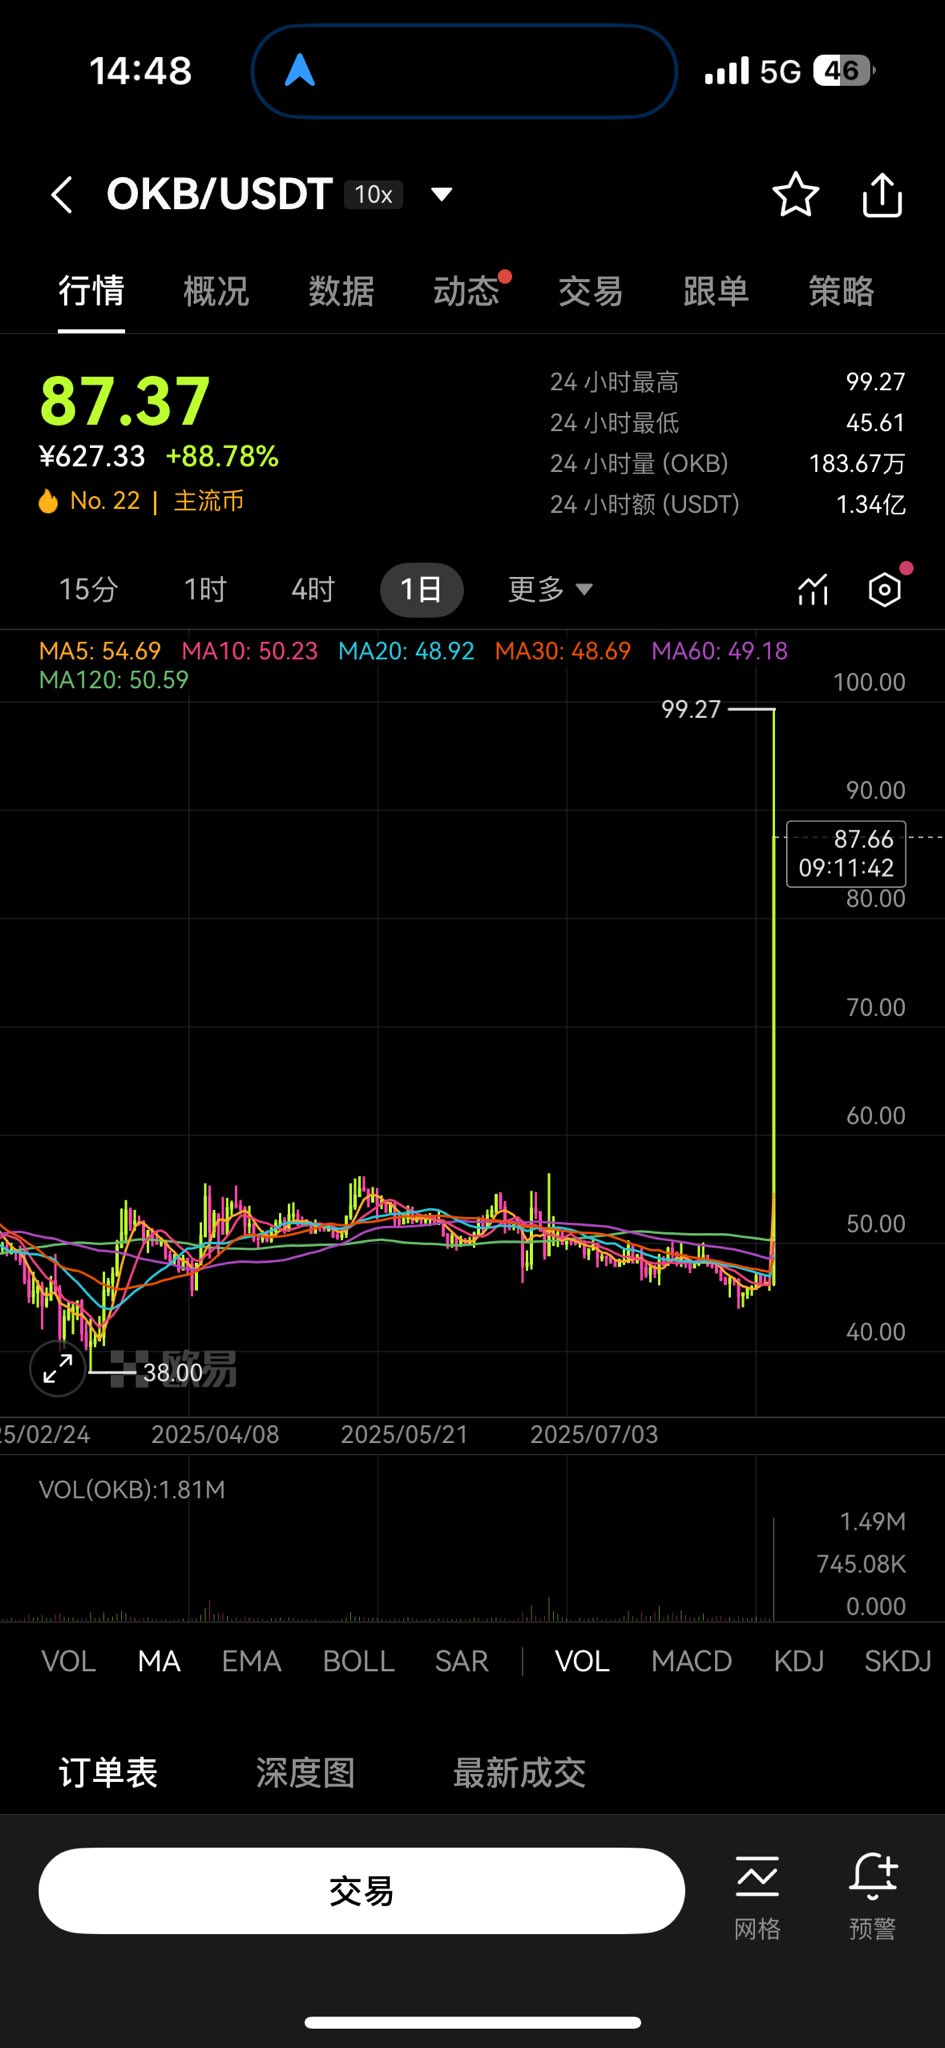This screenshot has height=2048, width=945.
Task: Open the 网格 grid trading icon
Action: pos(757,1876)
